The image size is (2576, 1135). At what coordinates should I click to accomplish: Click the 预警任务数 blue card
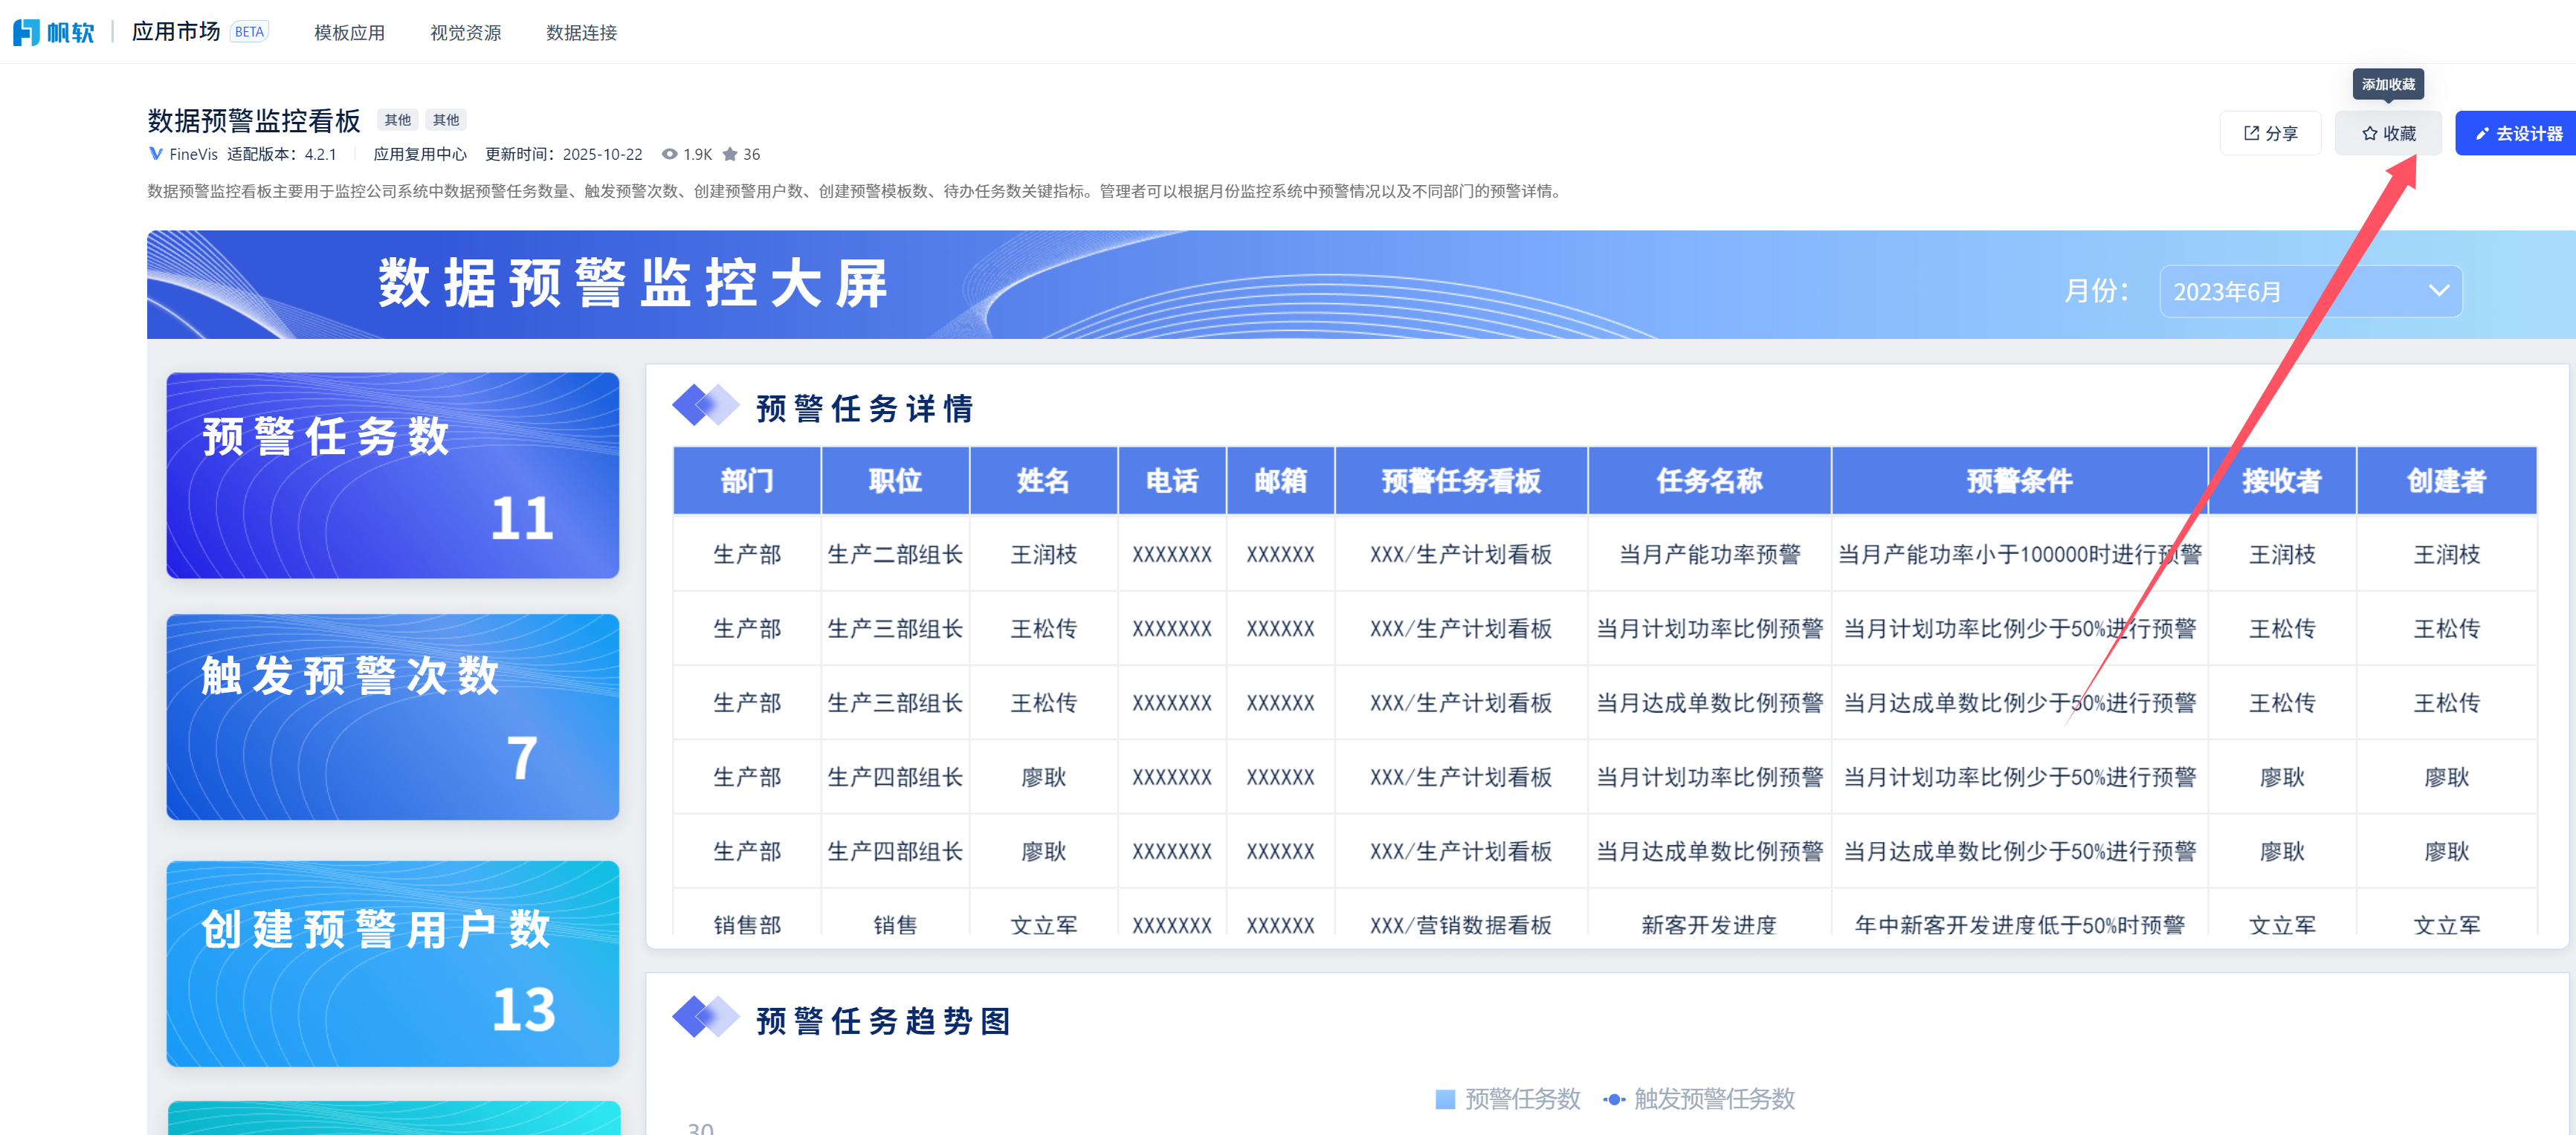(392, 475)
